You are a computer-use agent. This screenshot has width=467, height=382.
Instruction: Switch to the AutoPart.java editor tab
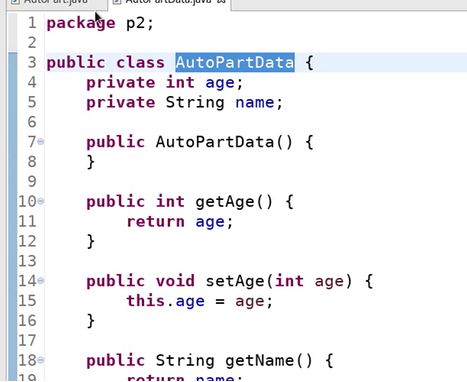tap(55, 2)
